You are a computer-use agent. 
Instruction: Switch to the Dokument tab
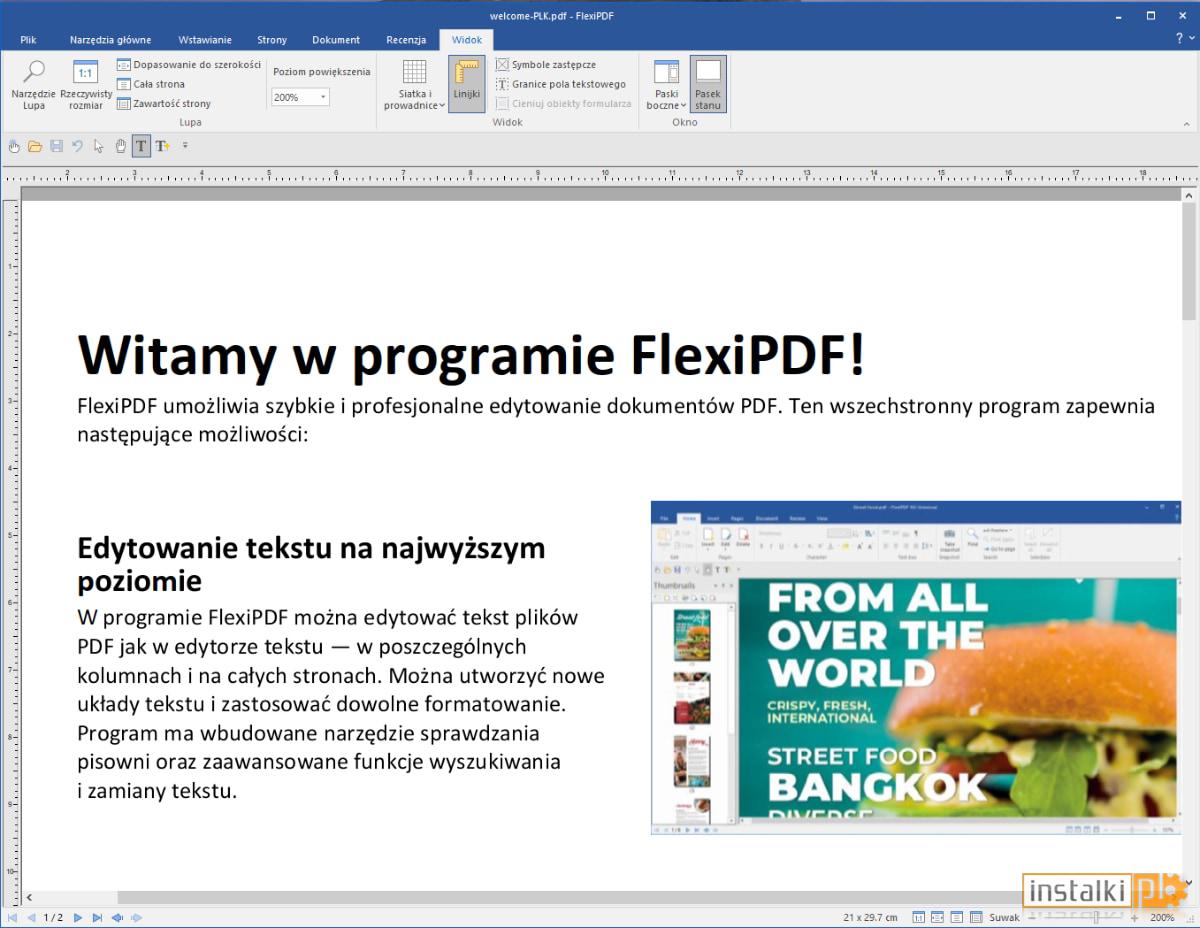coord(336,40)
